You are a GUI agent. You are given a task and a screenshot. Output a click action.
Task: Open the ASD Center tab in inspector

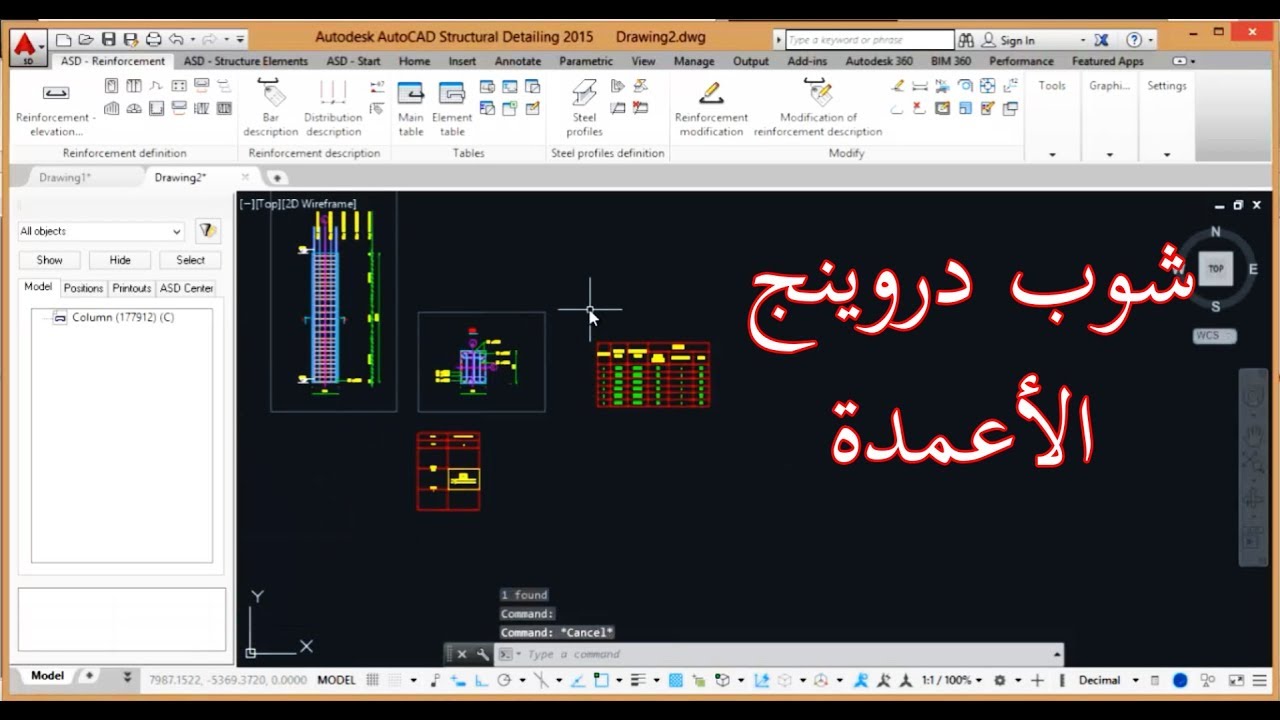pyautogui.click(x=186, y=288)
